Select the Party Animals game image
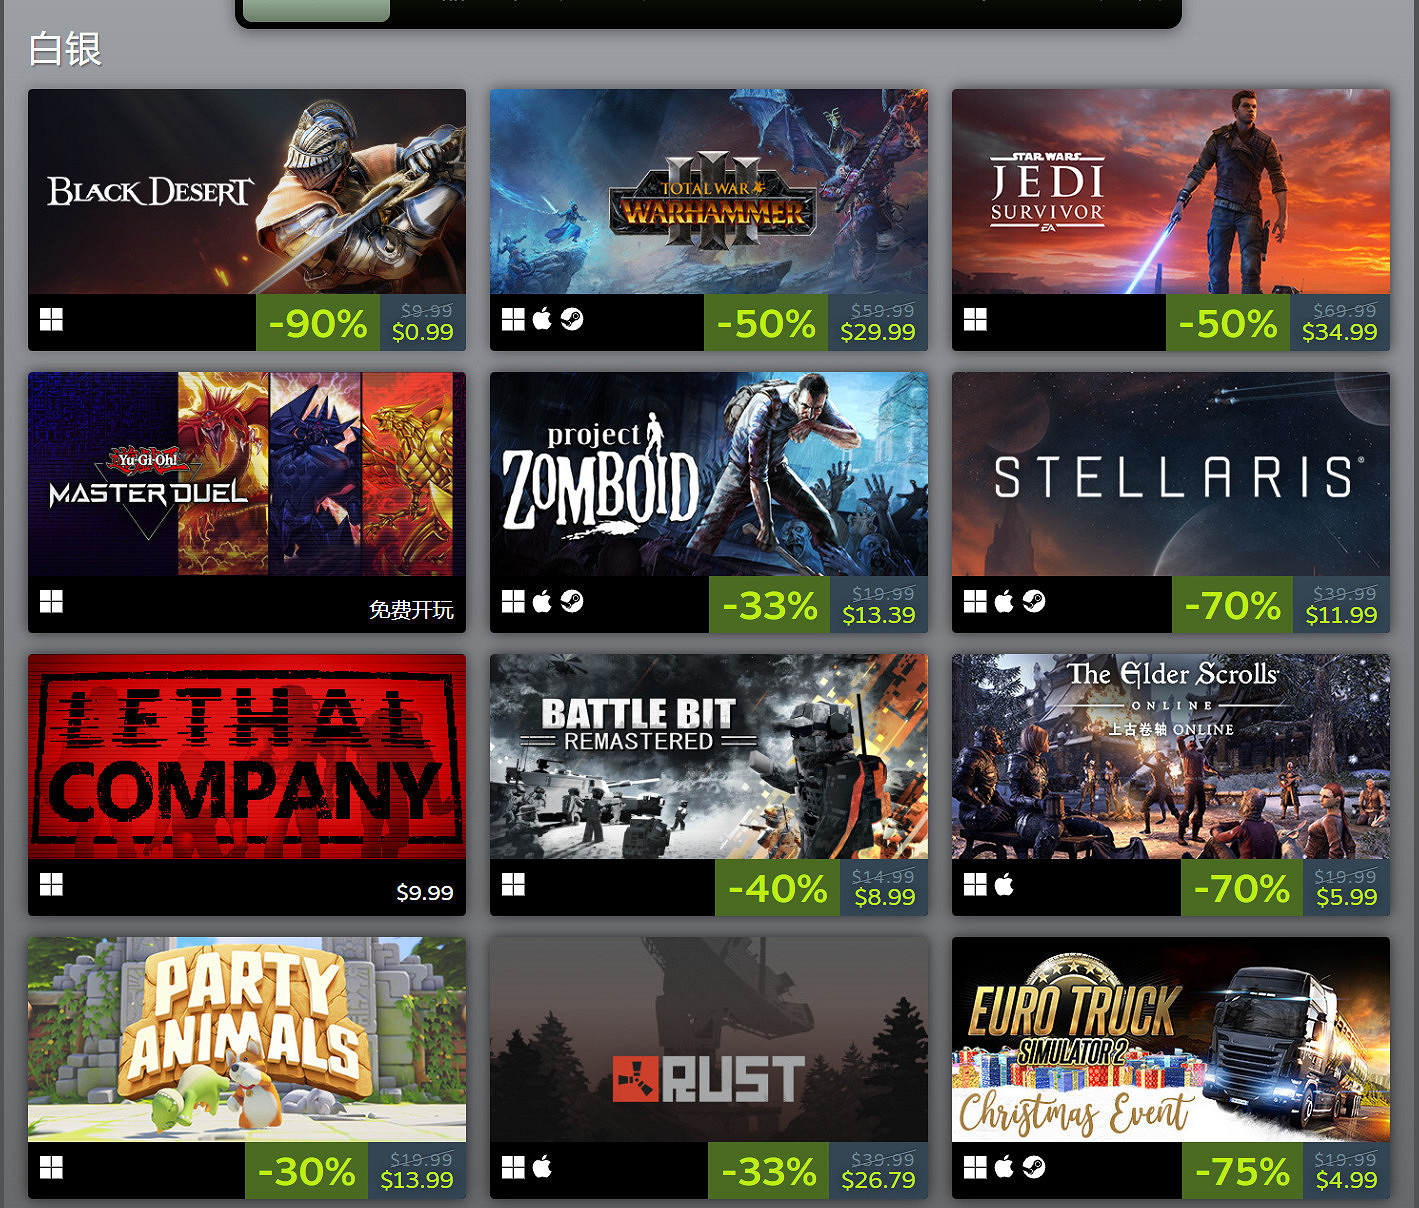Screen dimensions: 1419x1208 coord(247,1040)
